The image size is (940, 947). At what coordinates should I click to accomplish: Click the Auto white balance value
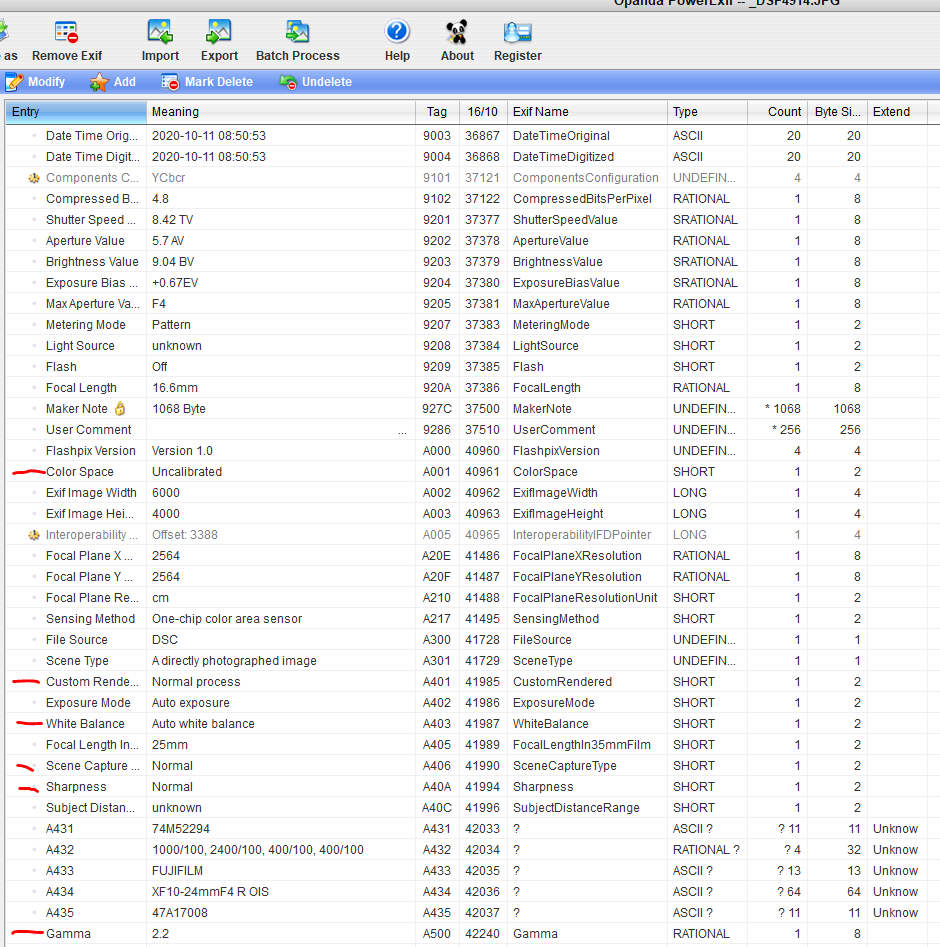[x=204, y=724]
